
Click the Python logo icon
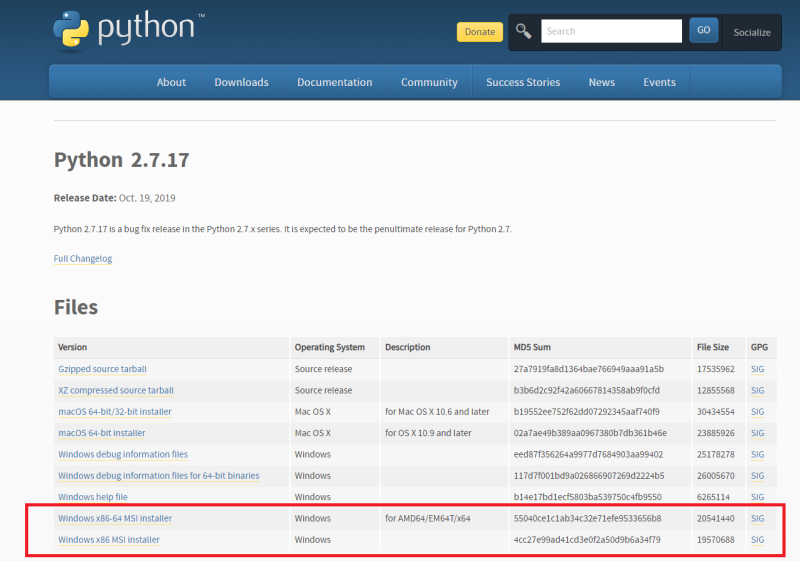pos(71,29)
